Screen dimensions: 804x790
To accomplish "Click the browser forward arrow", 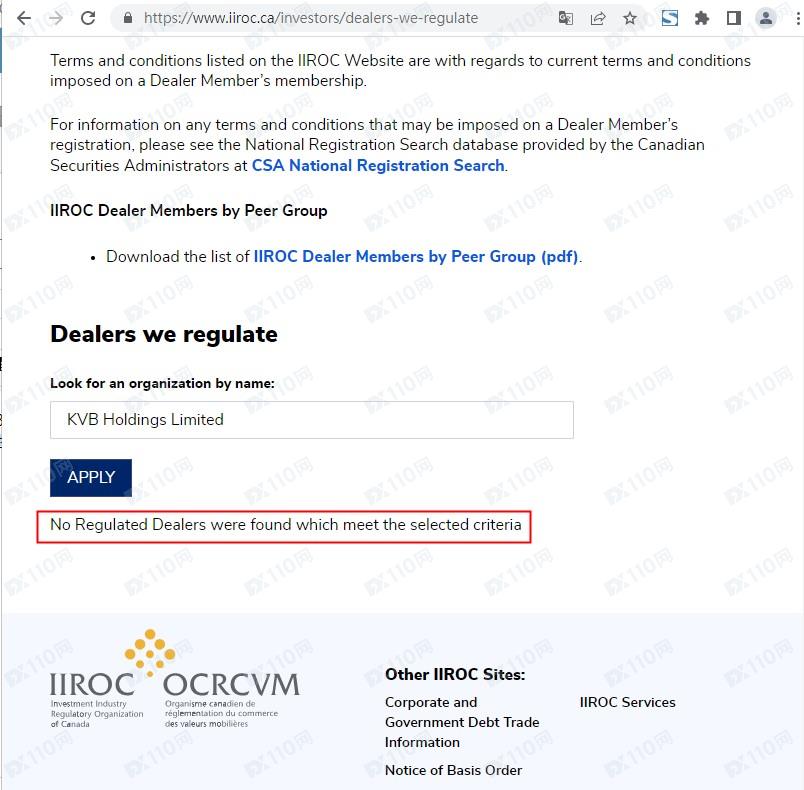I will click(56, 18).
